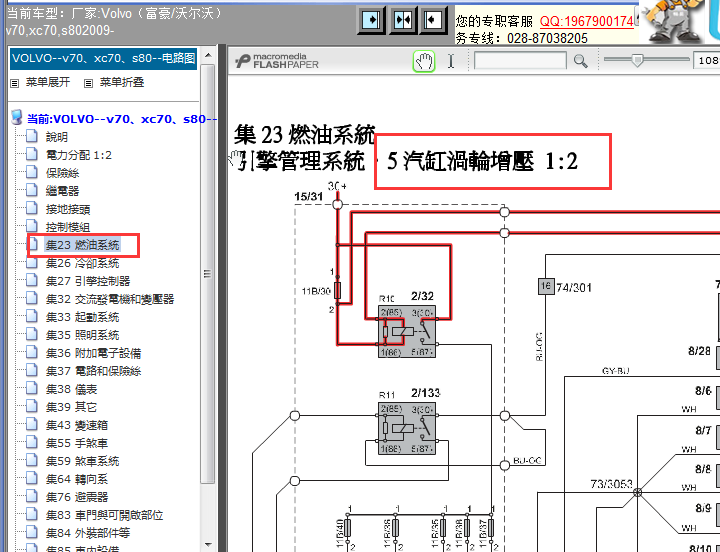
Task: Open the 繼電器 tree item
Action: [x=62, y=191]
